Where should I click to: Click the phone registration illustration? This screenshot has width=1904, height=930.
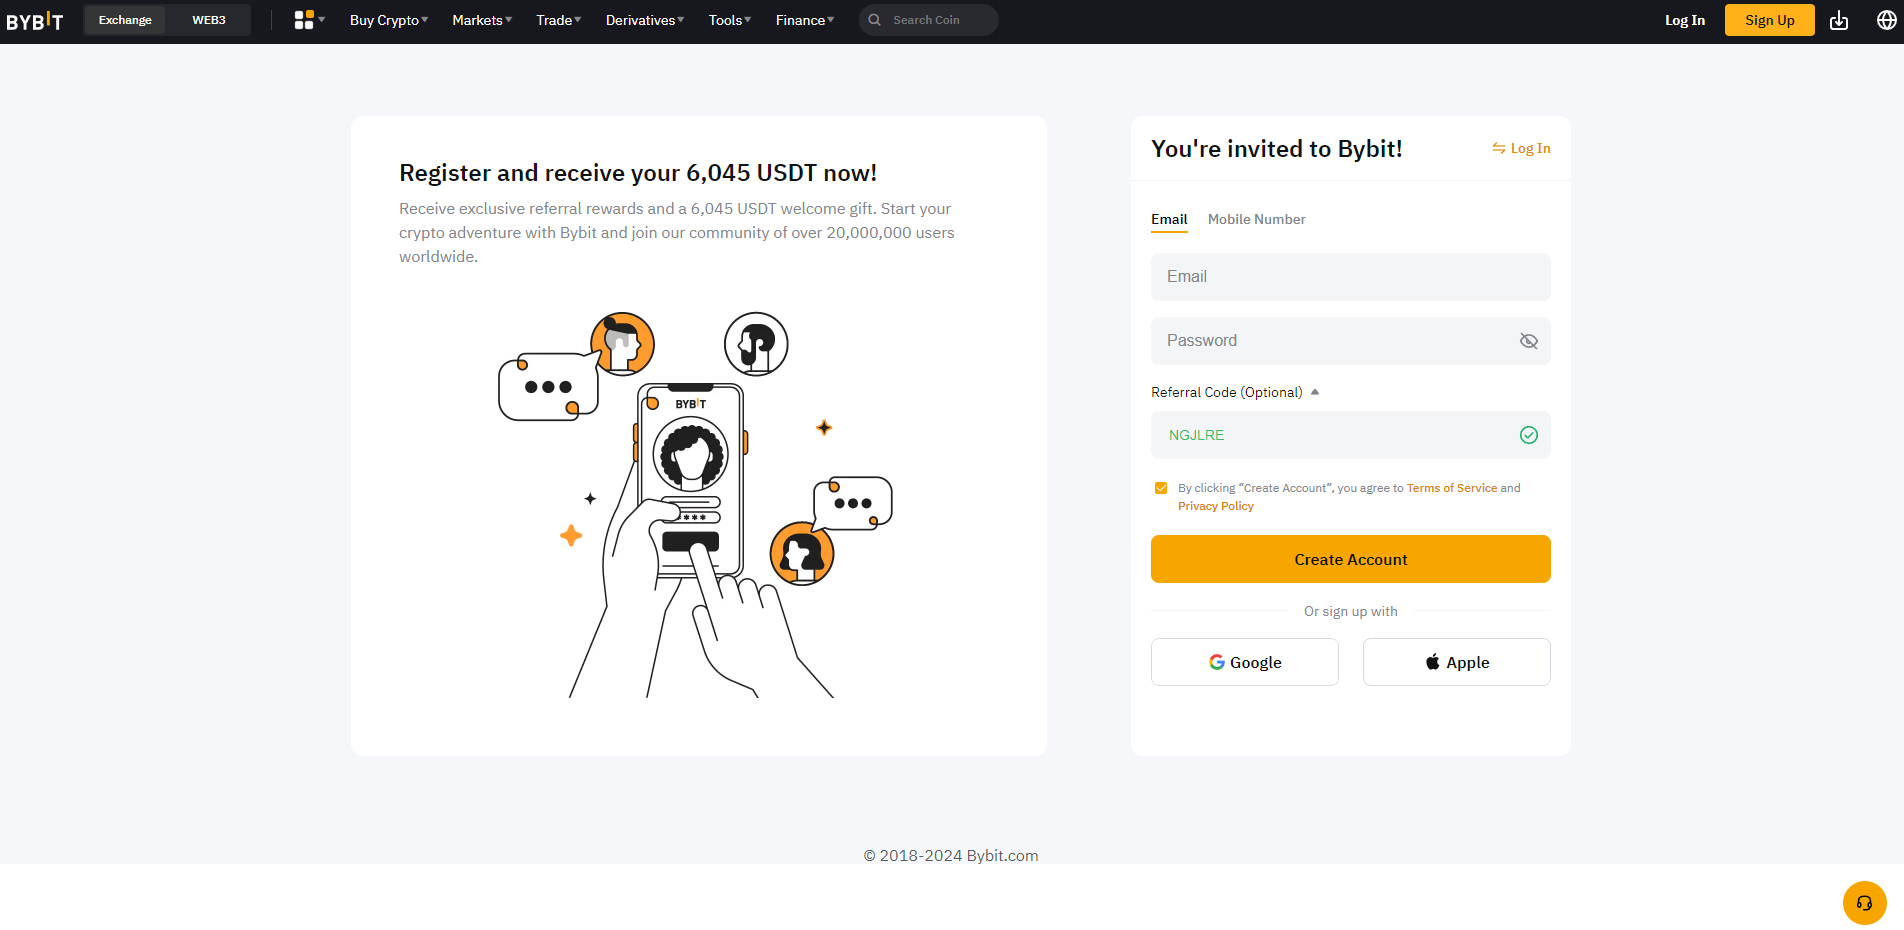696,505
